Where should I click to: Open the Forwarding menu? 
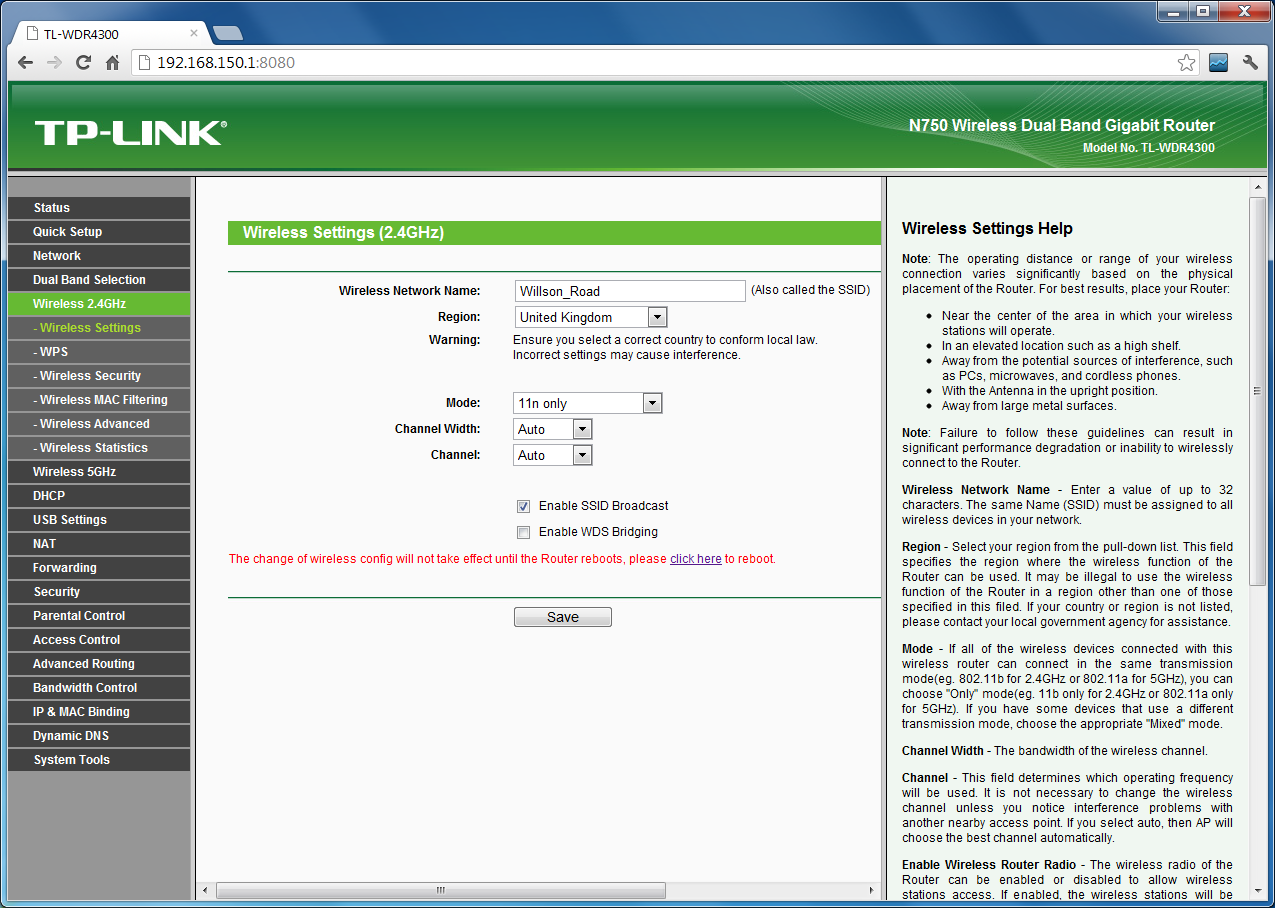[98, 568]
